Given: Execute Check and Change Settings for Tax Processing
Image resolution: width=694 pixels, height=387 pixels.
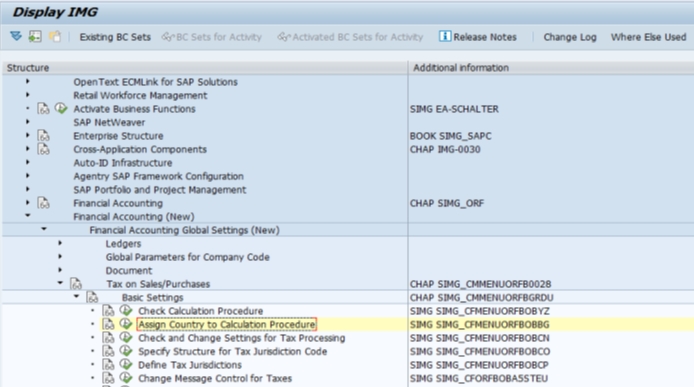Looking at the screenshot, I should pyautogui.click(x=126, y=337).
